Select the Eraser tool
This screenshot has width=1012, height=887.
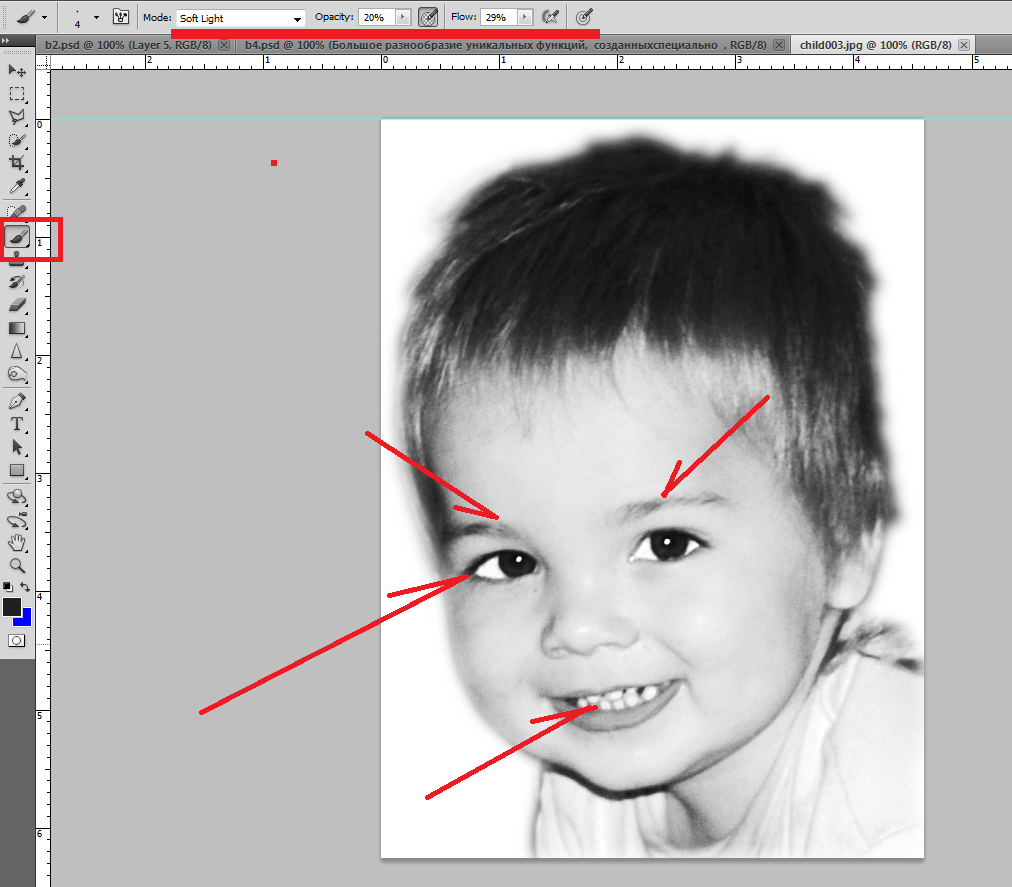point(17,305)
